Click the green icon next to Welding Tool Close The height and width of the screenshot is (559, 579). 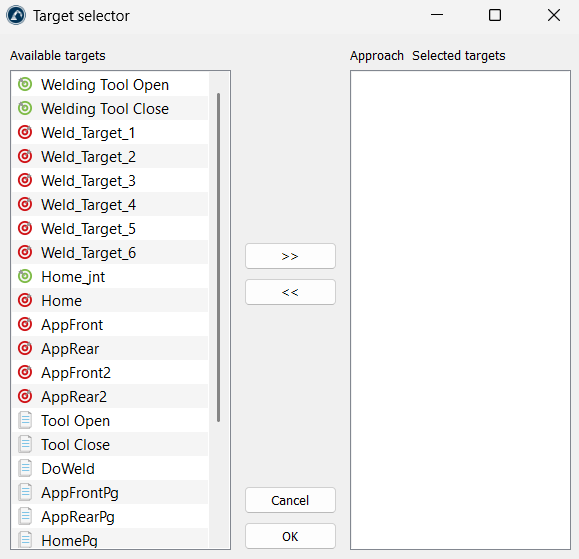click(x=25, y=108)
